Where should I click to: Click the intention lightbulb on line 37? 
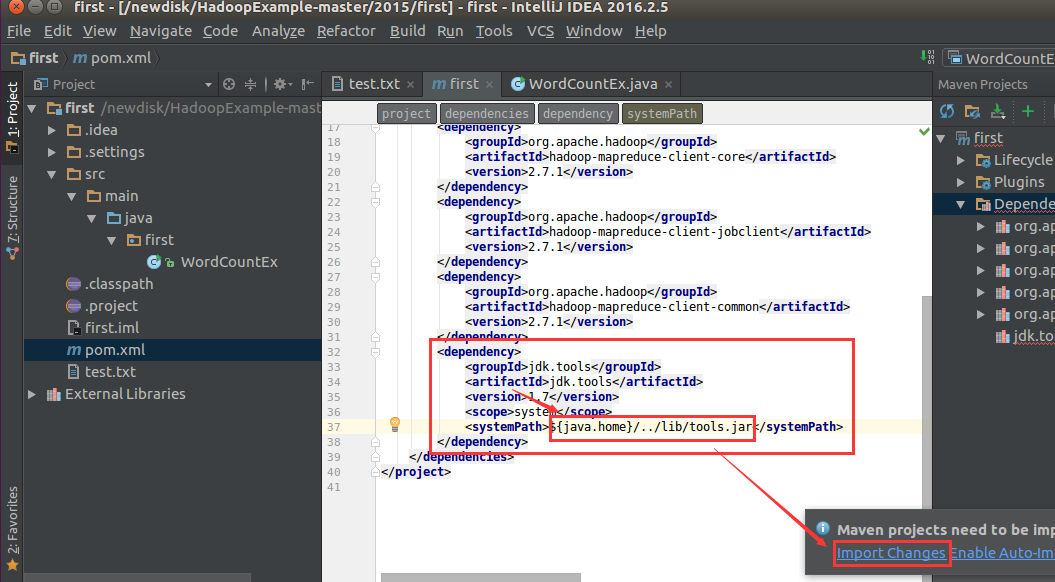point(395,424)
